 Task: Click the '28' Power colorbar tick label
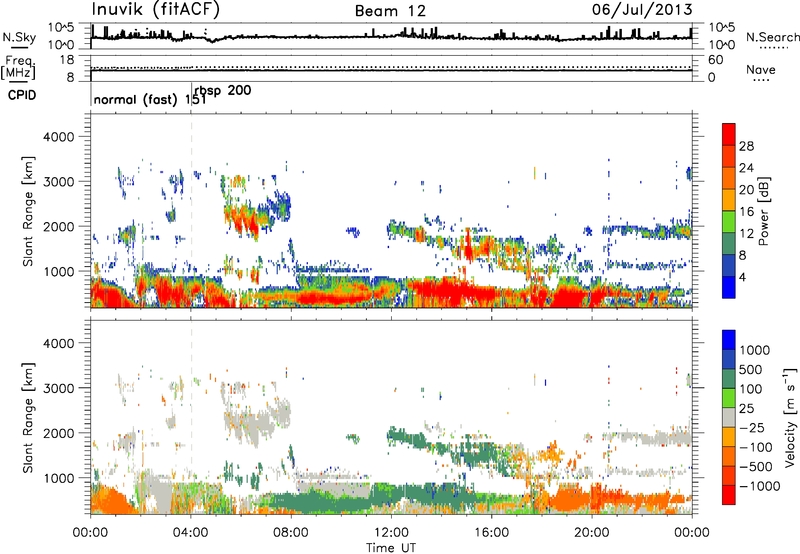coord(746,146)
